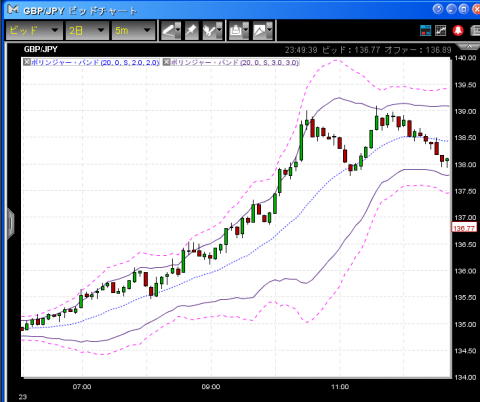Remove the Bollinger Band (20, 0, S, 2.0, 2.0) indicator
The width and height of the screenshot is (480, 402).
pyautogui.click(x=27, y=62)
